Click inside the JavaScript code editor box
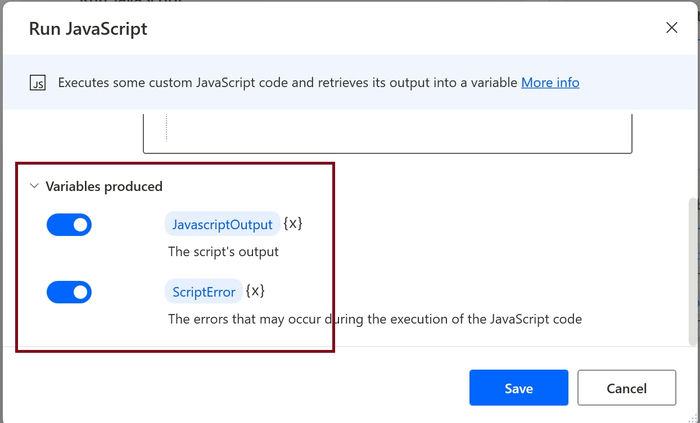 click(388, 133)
